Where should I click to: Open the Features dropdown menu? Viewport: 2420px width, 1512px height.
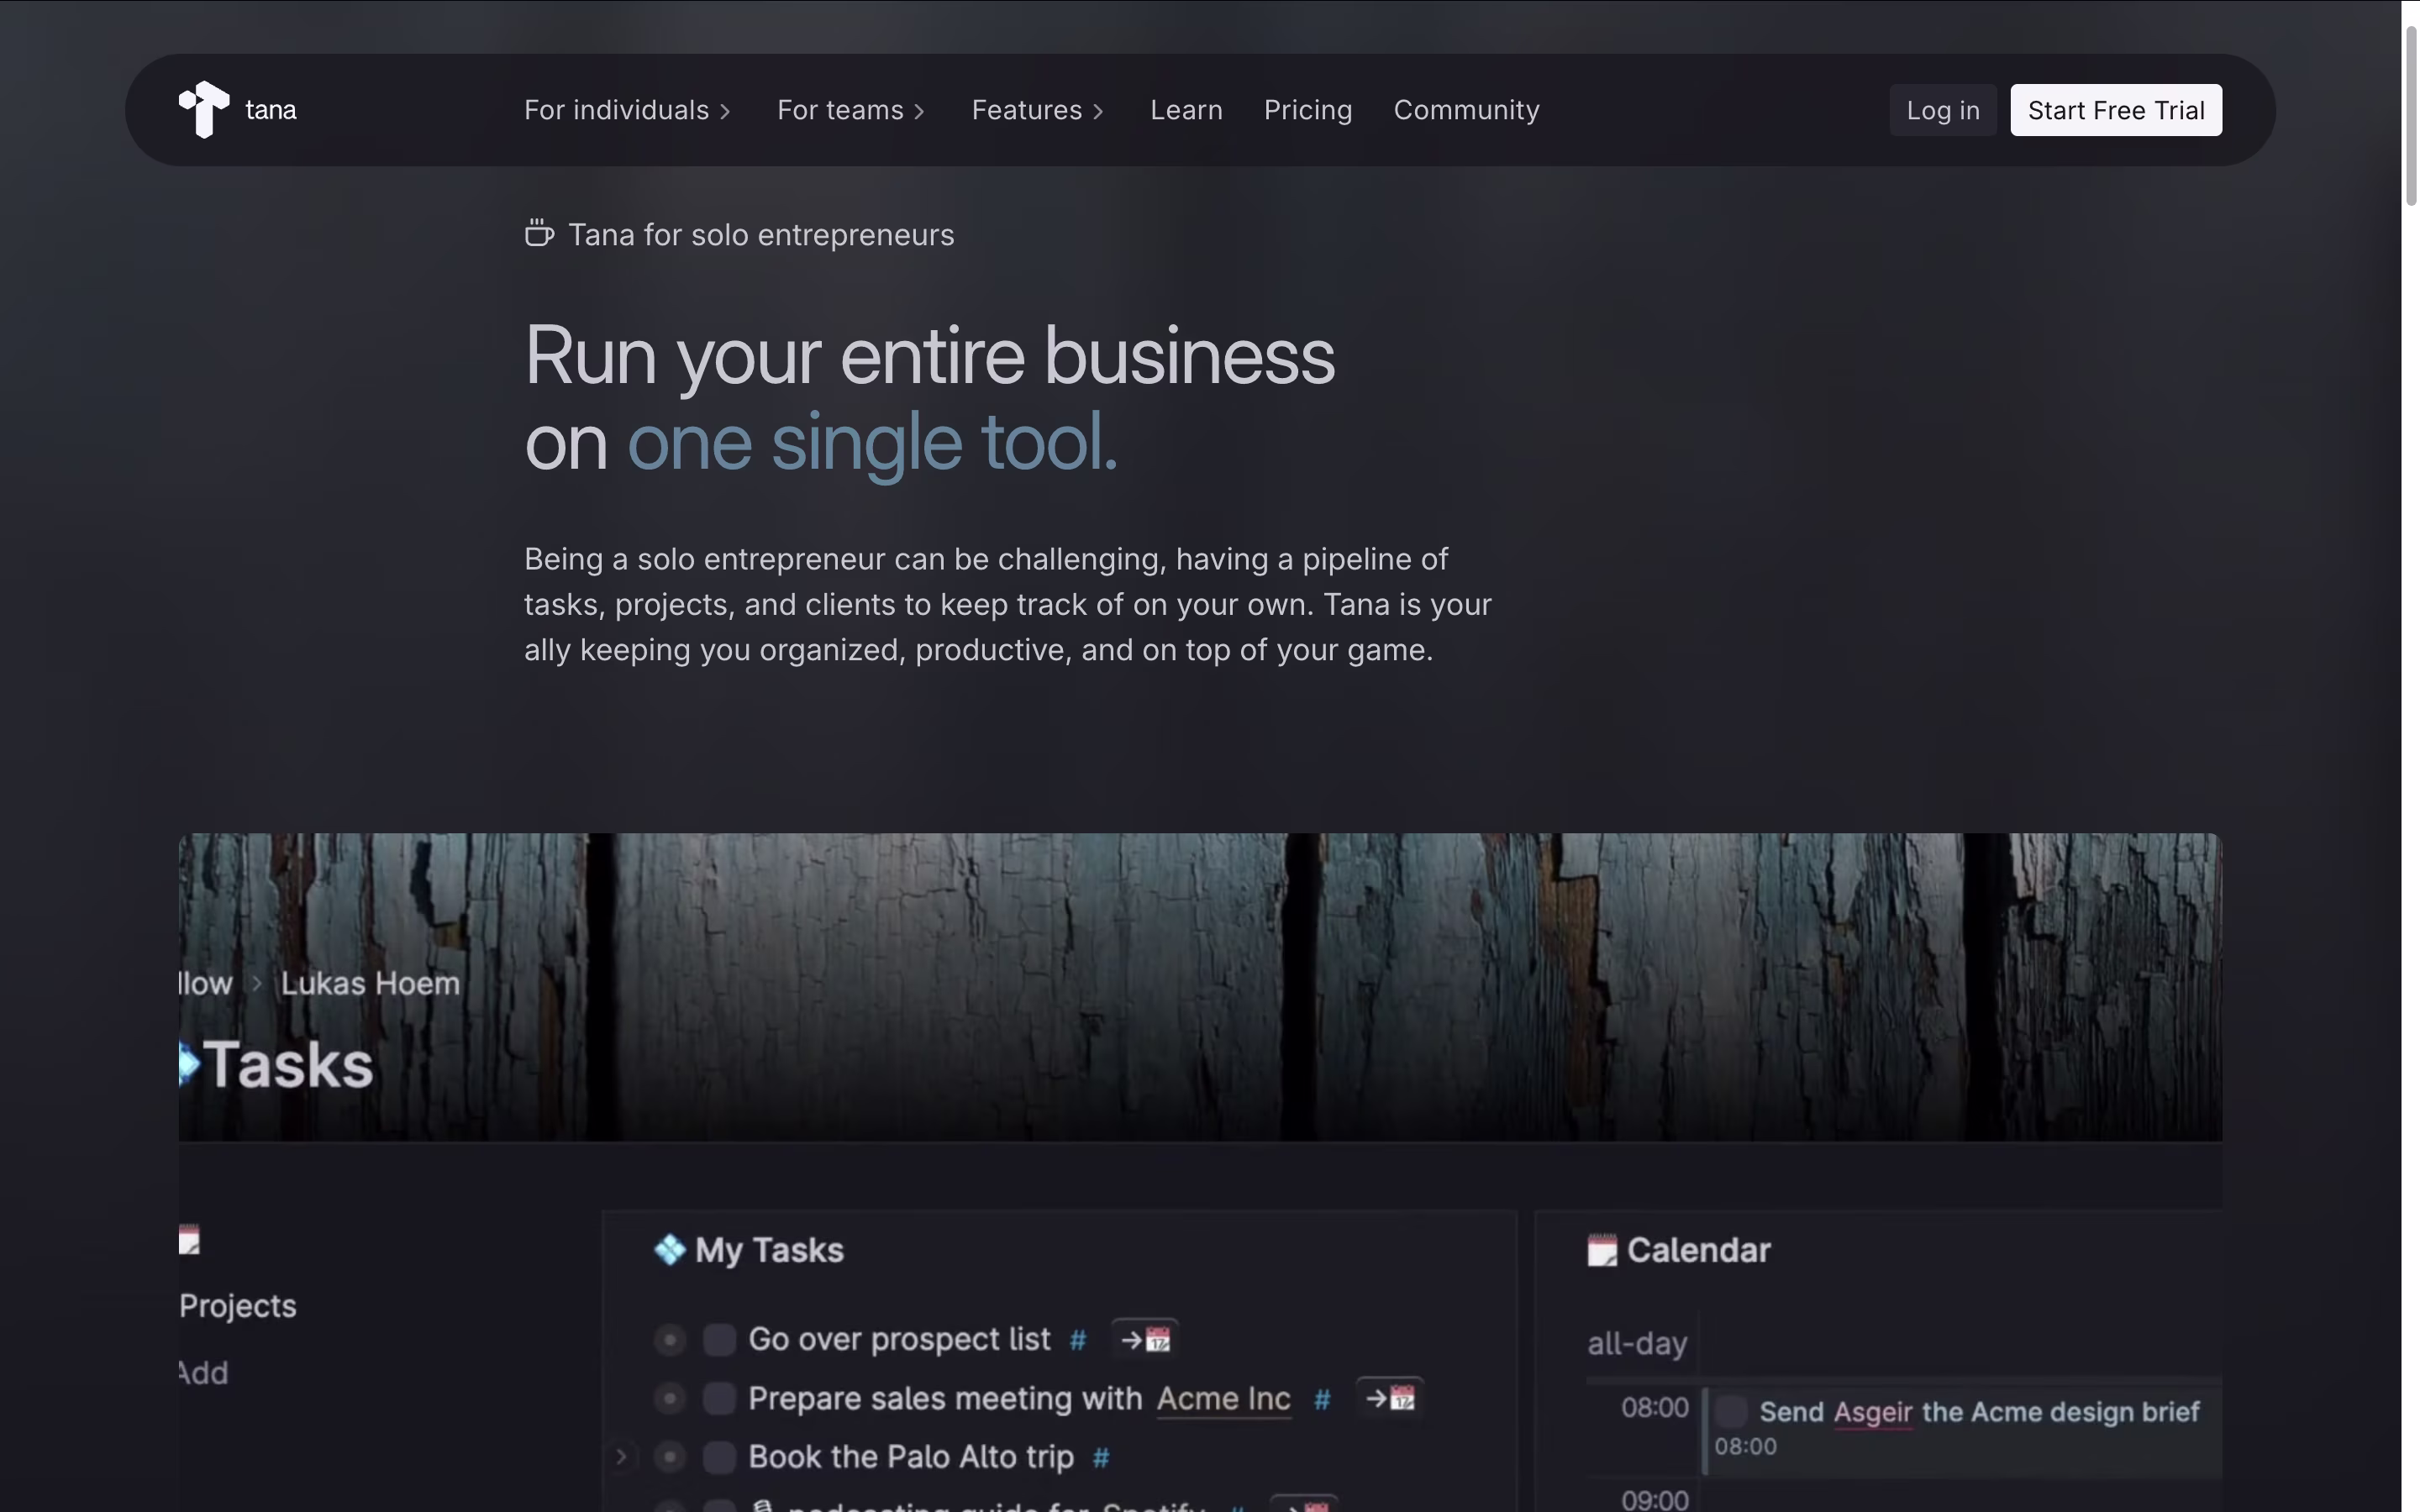click(x=1038, y=110)
